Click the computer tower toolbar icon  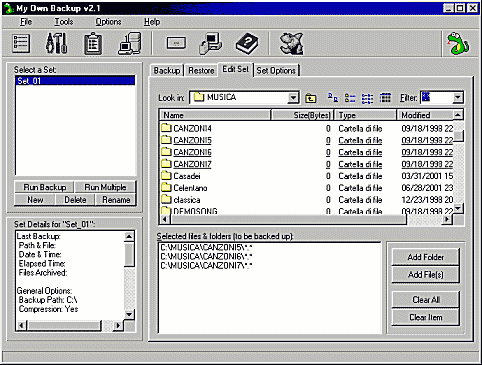coord(130,43)
